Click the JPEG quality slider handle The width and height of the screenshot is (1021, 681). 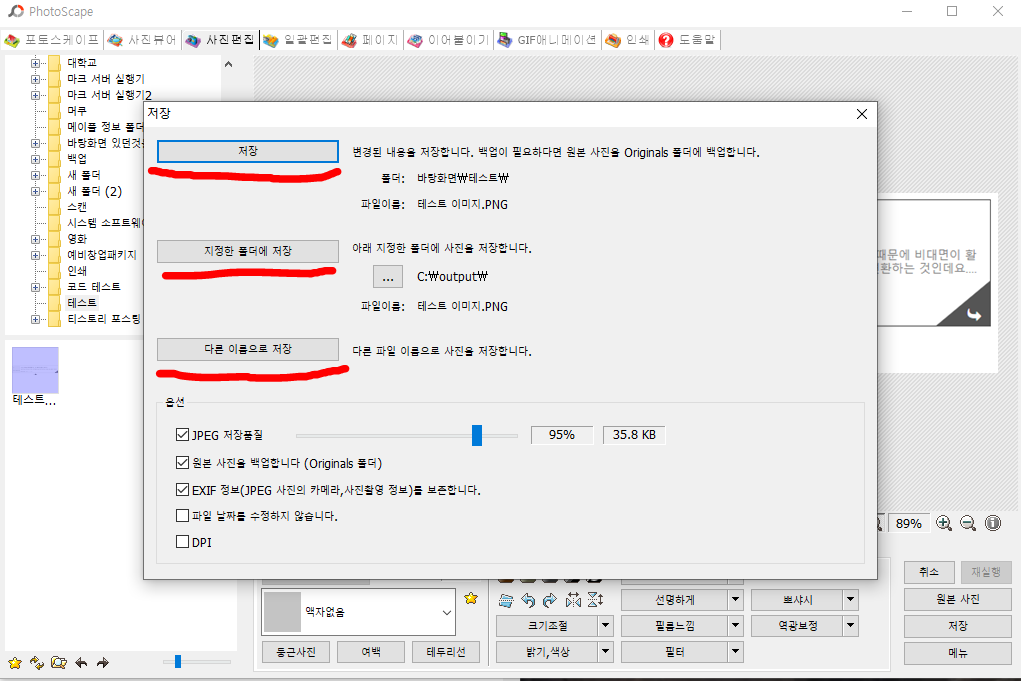point(477,435)
